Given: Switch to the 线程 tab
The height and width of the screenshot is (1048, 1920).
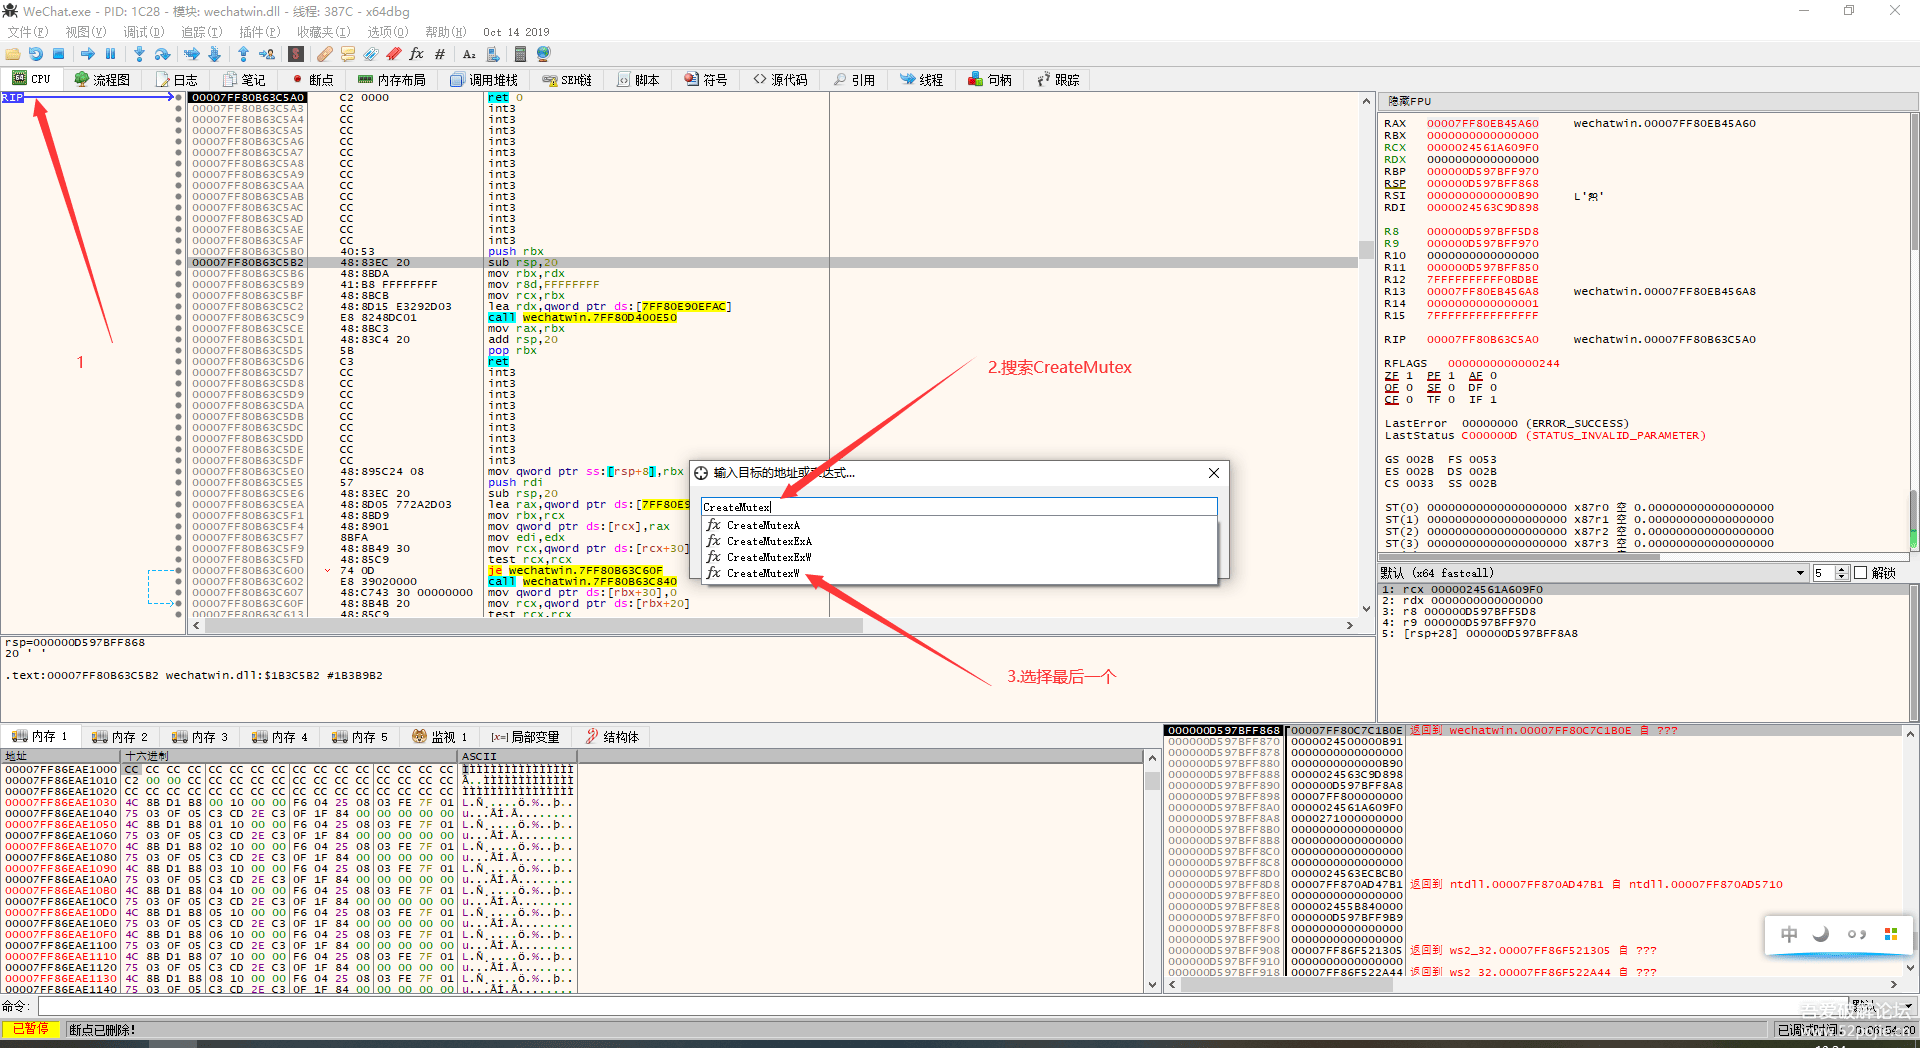Looking at the screenshot, I should click(922, 80).
